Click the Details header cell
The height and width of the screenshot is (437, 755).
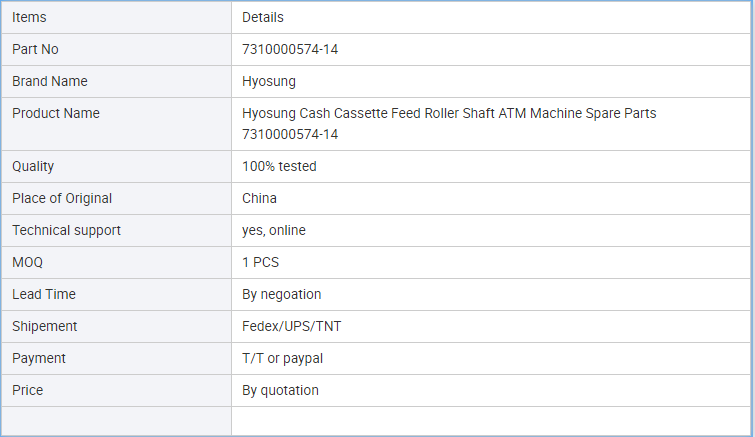(491, 17)
